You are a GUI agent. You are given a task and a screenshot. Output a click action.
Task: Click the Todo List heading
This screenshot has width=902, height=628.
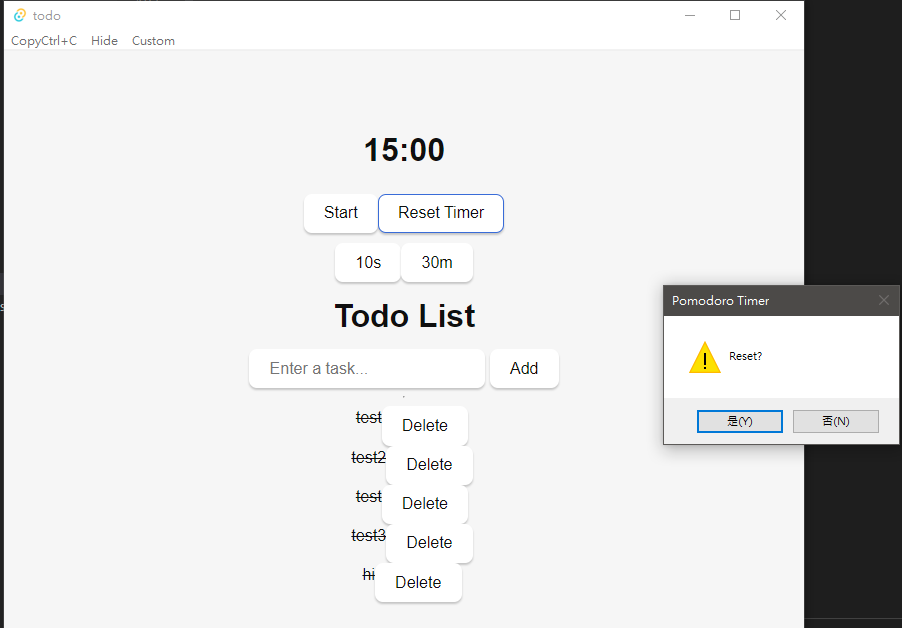click(404, 316)
